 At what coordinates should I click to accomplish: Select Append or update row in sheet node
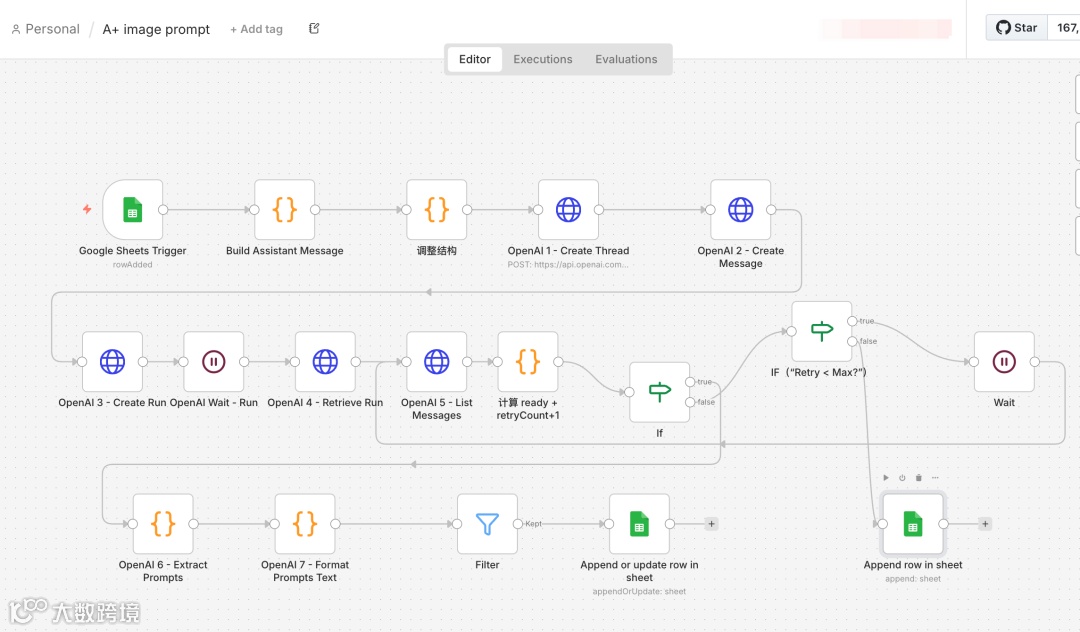tap(639, 524)
